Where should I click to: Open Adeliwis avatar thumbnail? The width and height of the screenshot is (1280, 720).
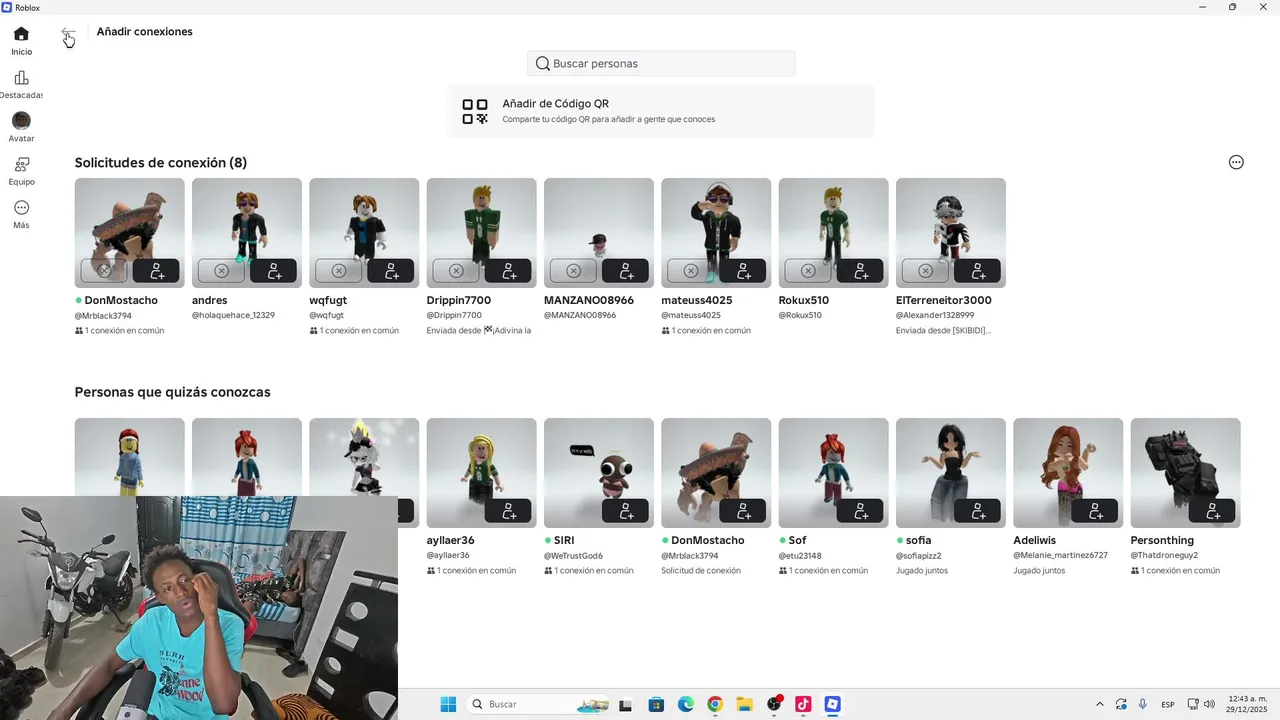1068,473
